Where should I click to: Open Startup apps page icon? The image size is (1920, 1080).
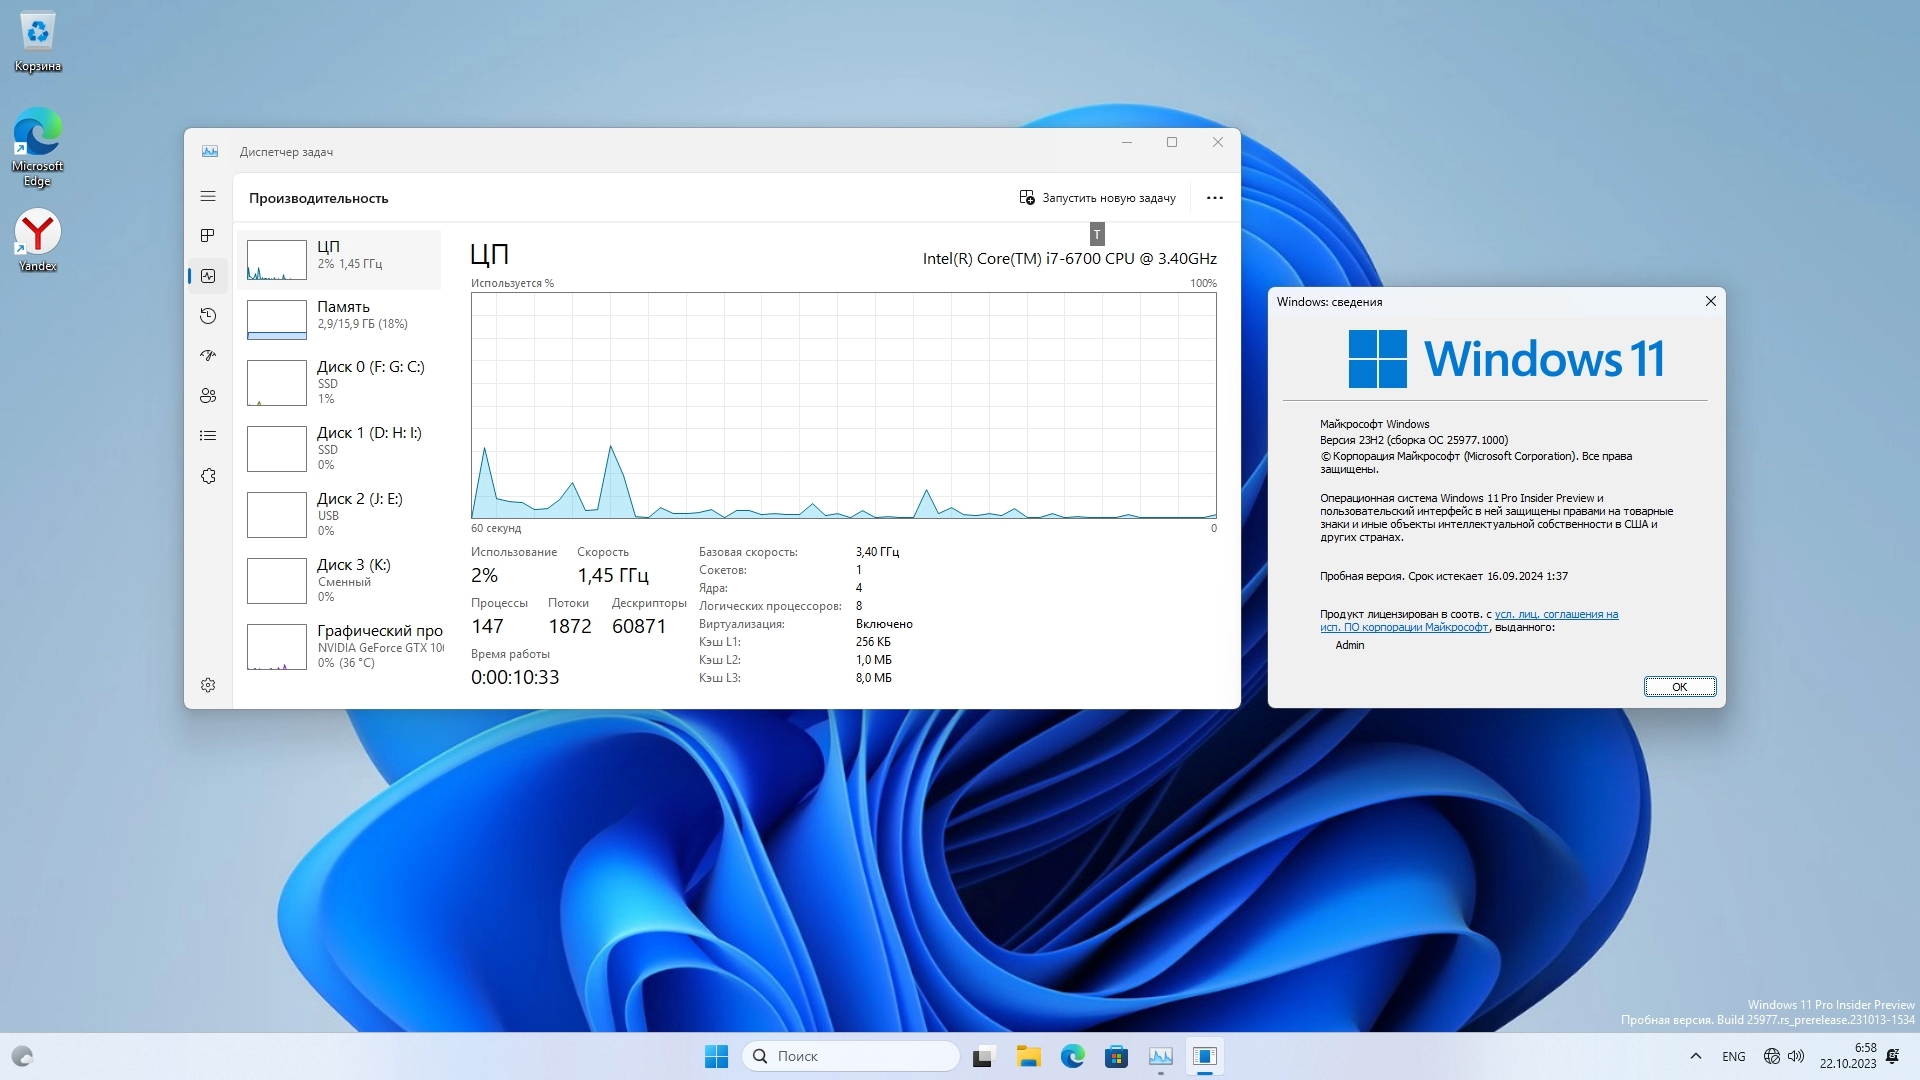click(208, 356)
